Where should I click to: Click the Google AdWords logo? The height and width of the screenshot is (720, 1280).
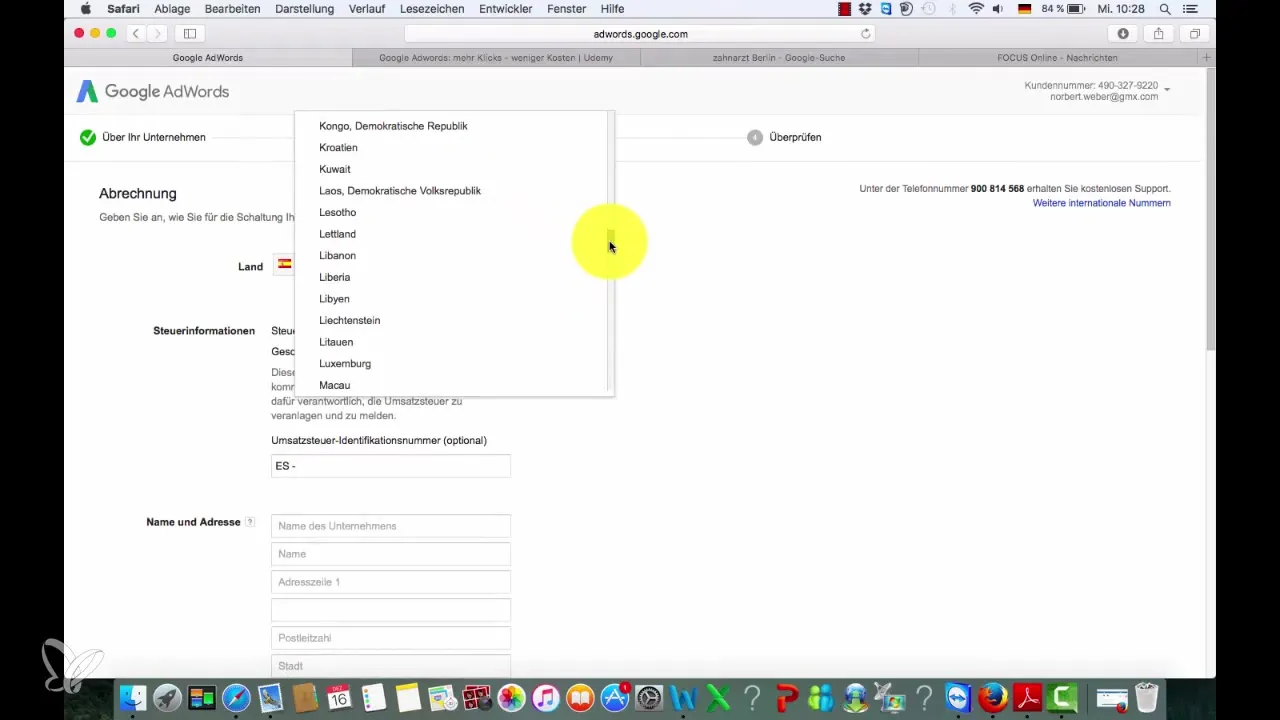153,92
